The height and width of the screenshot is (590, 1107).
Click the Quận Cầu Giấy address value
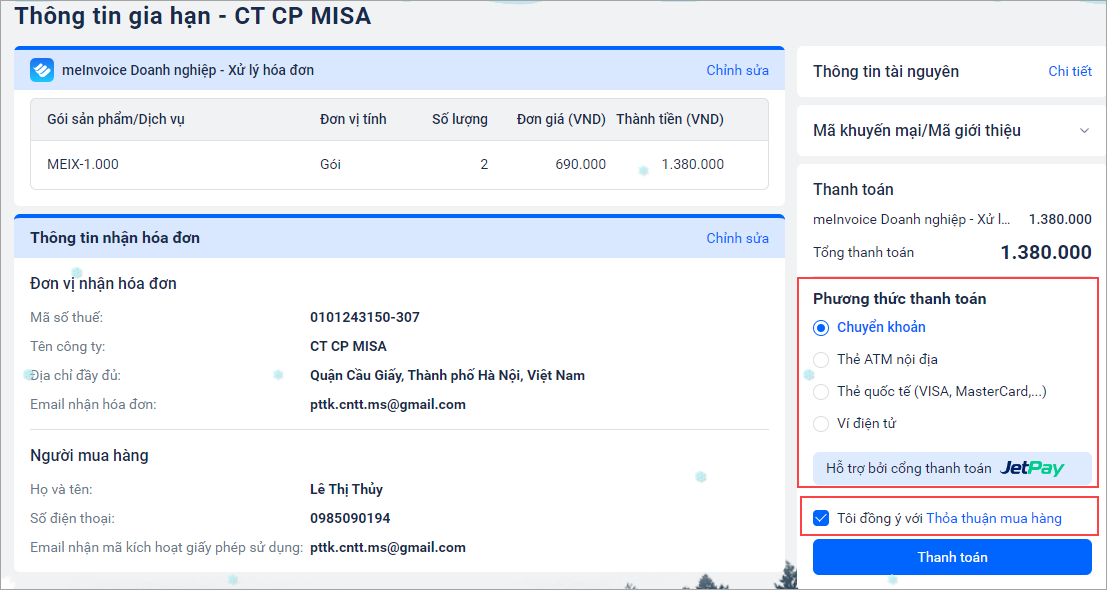point(448,375)
